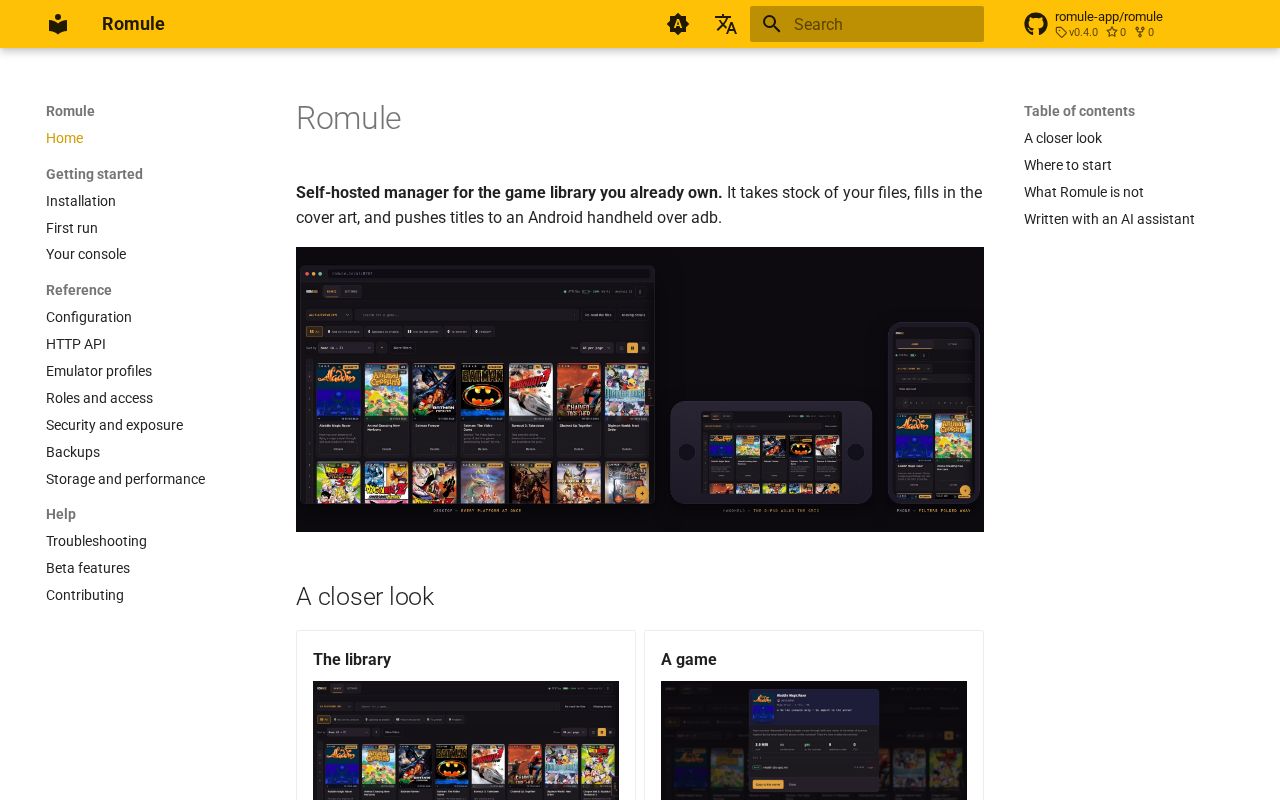Viewport: 1280px width, 800px height.
Task: Open the language selector icon
Action: (726, 24)
